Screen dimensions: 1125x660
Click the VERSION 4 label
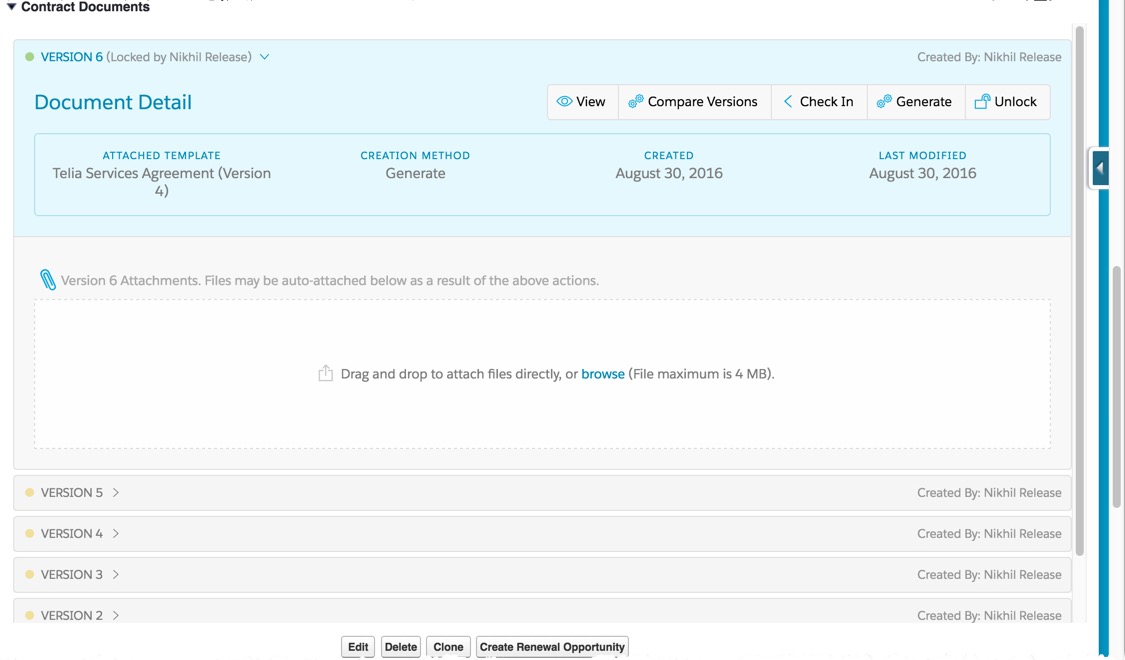[71, 534]
